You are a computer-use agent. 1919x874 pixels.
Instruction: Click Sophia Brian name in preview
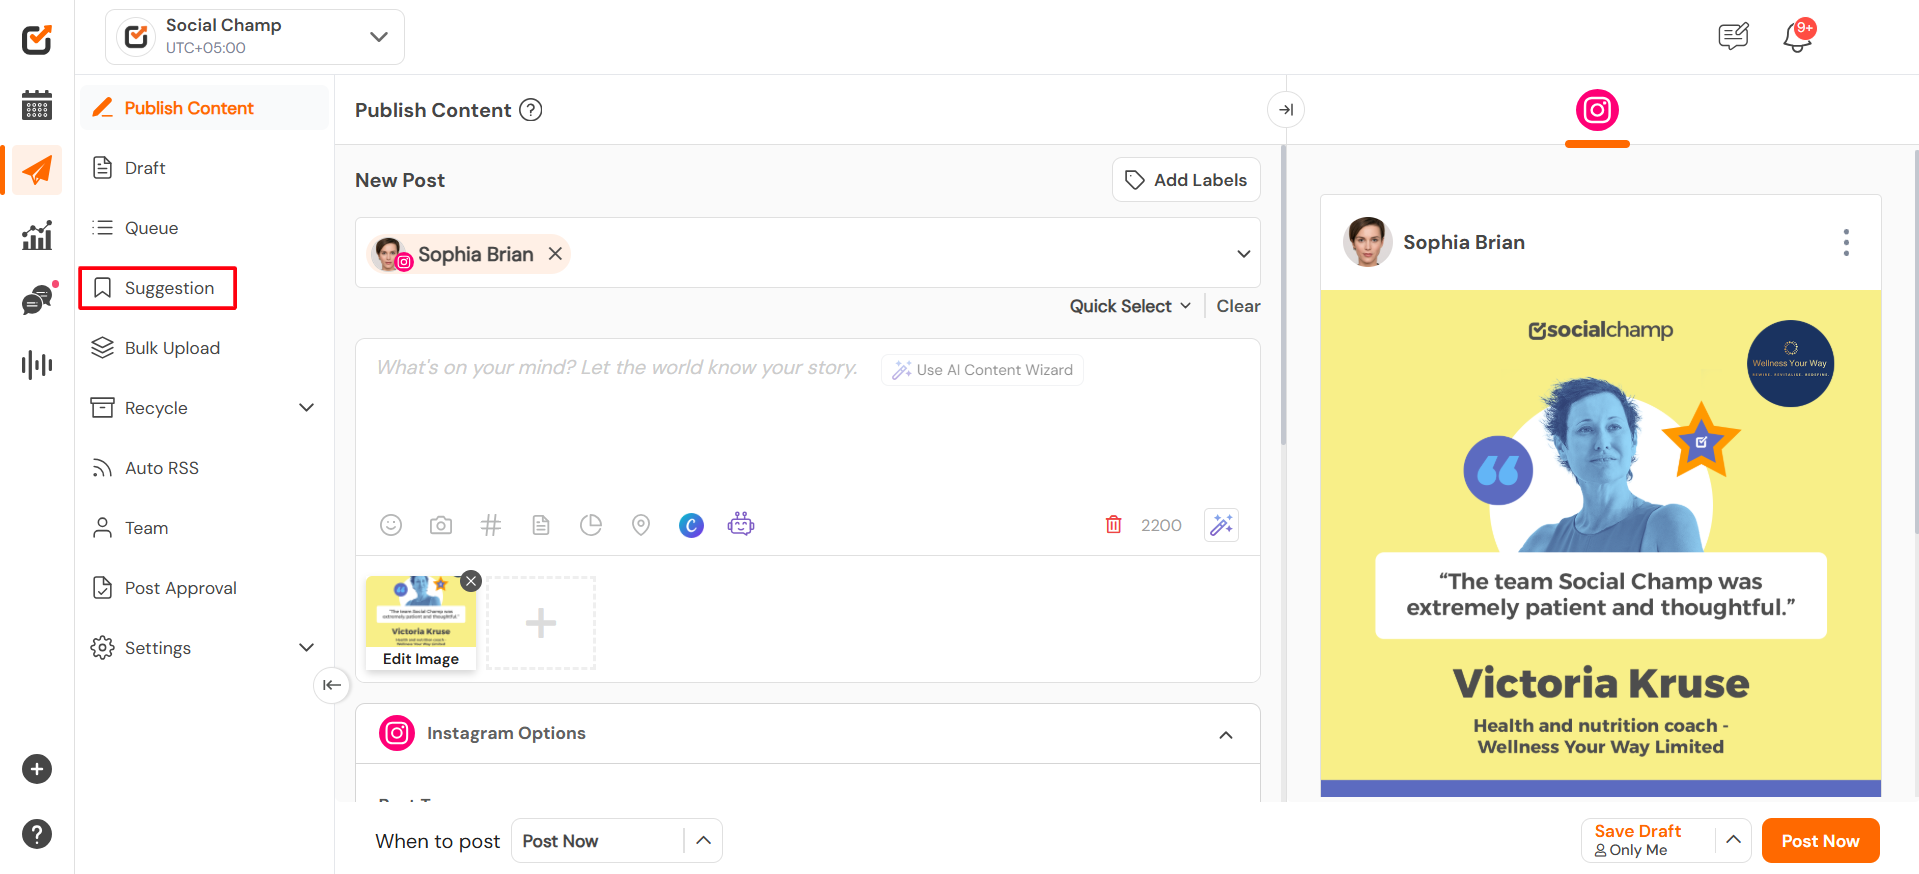tap(1464, 242)
